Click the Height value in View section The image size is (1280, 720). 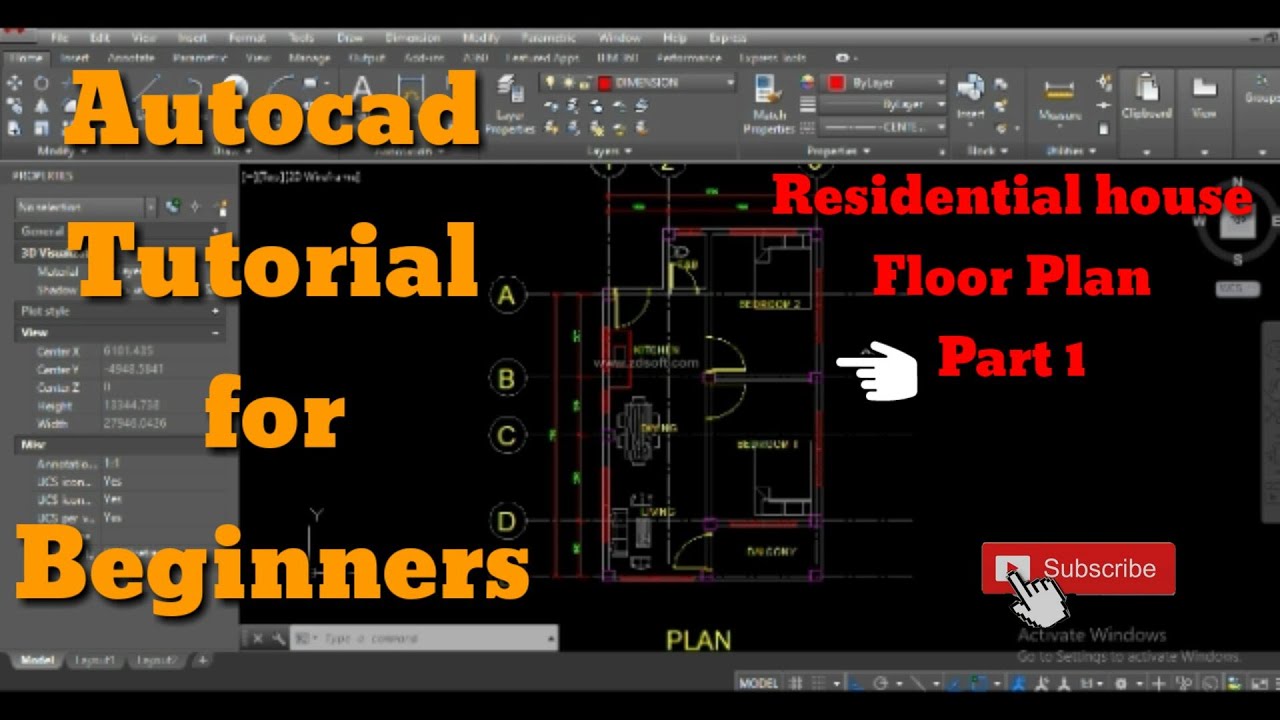[x=131, y=406]
